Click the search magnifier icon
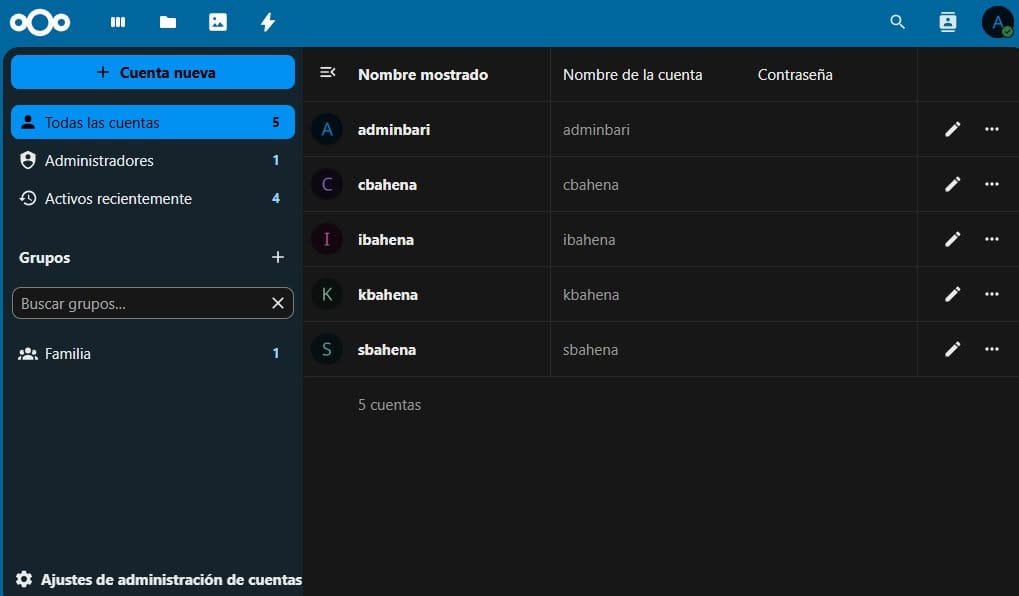Screen dimensions: 1019x596 897,22
